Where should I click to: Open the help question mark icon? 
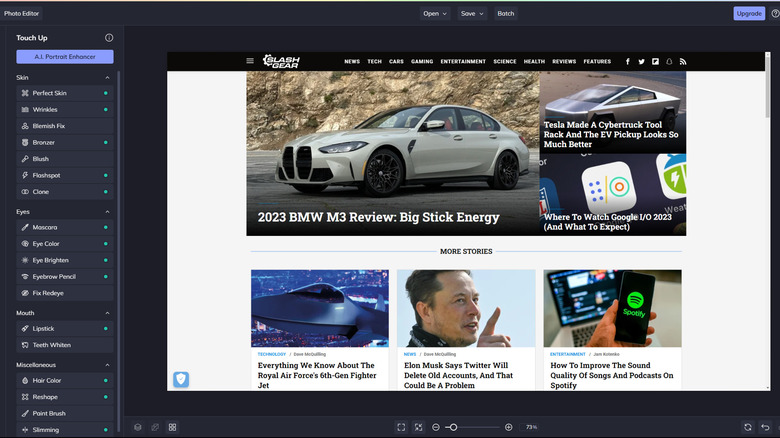(775, 14)
